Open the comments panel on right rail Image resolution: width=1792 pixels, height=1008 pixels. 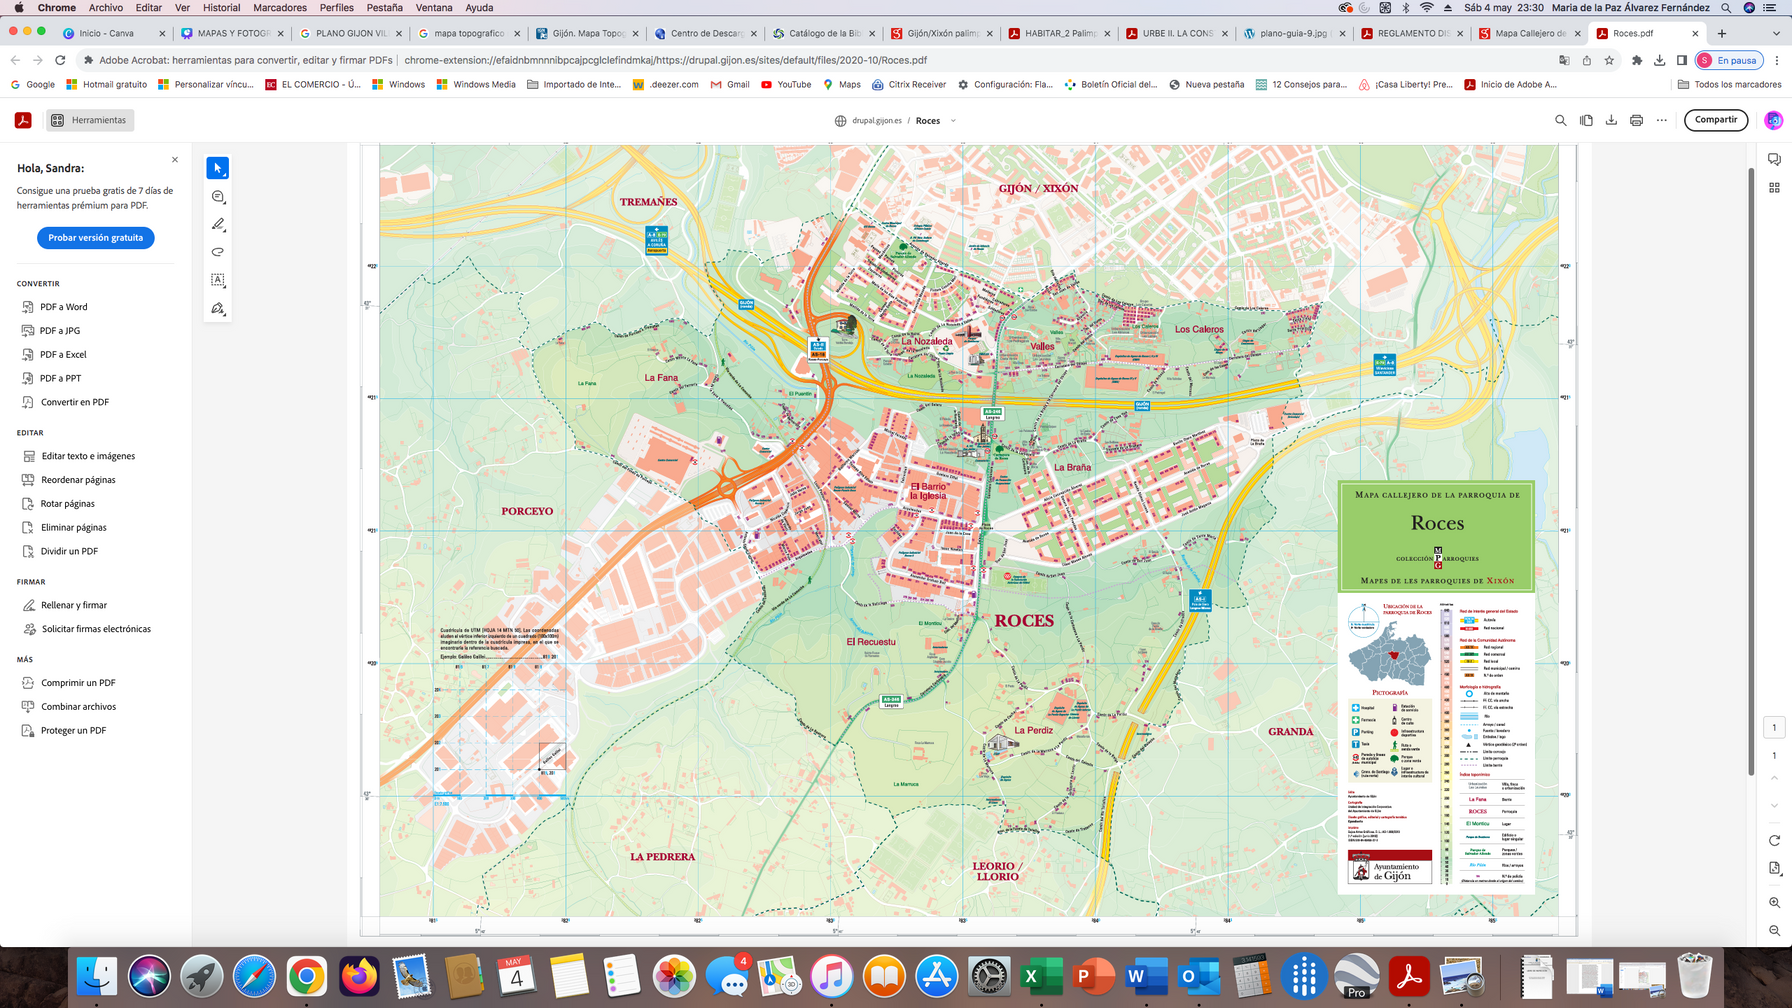click(x=1774, y=160)
